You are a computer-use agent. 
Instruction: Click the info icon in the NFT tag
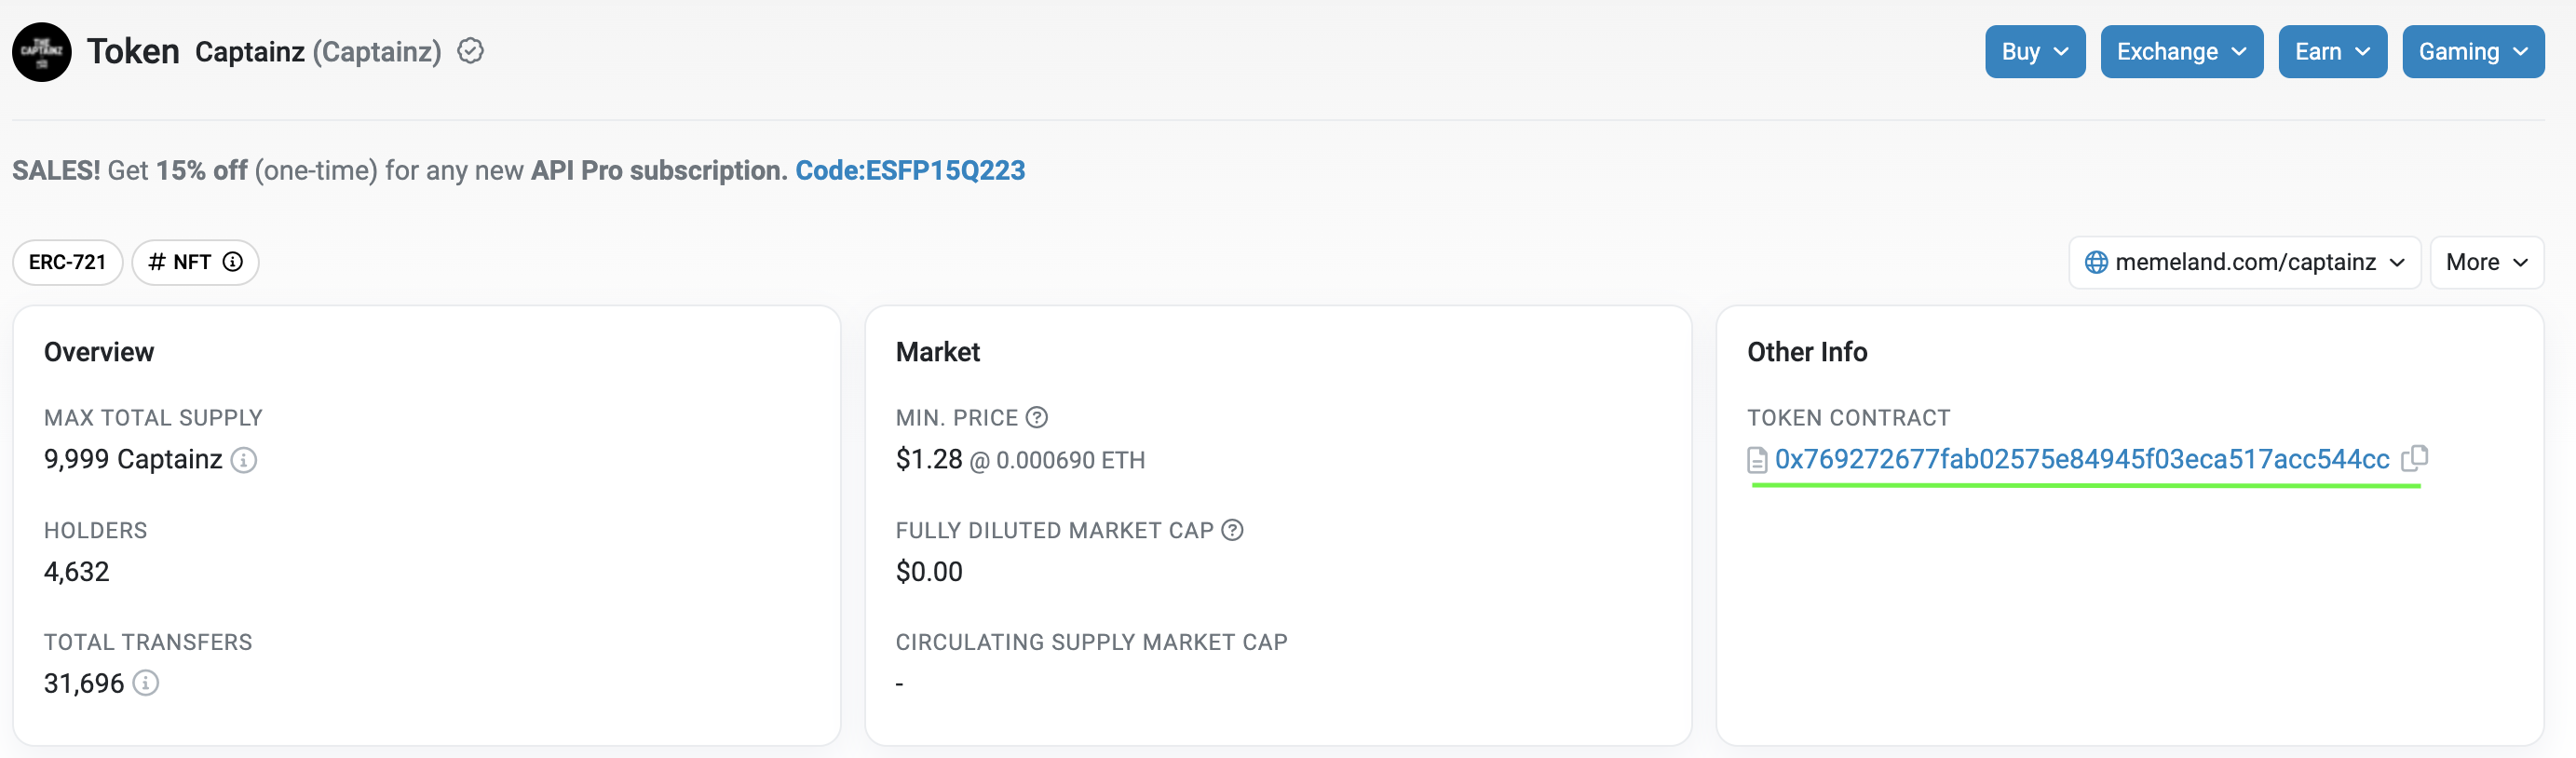[x=233, y=262]
